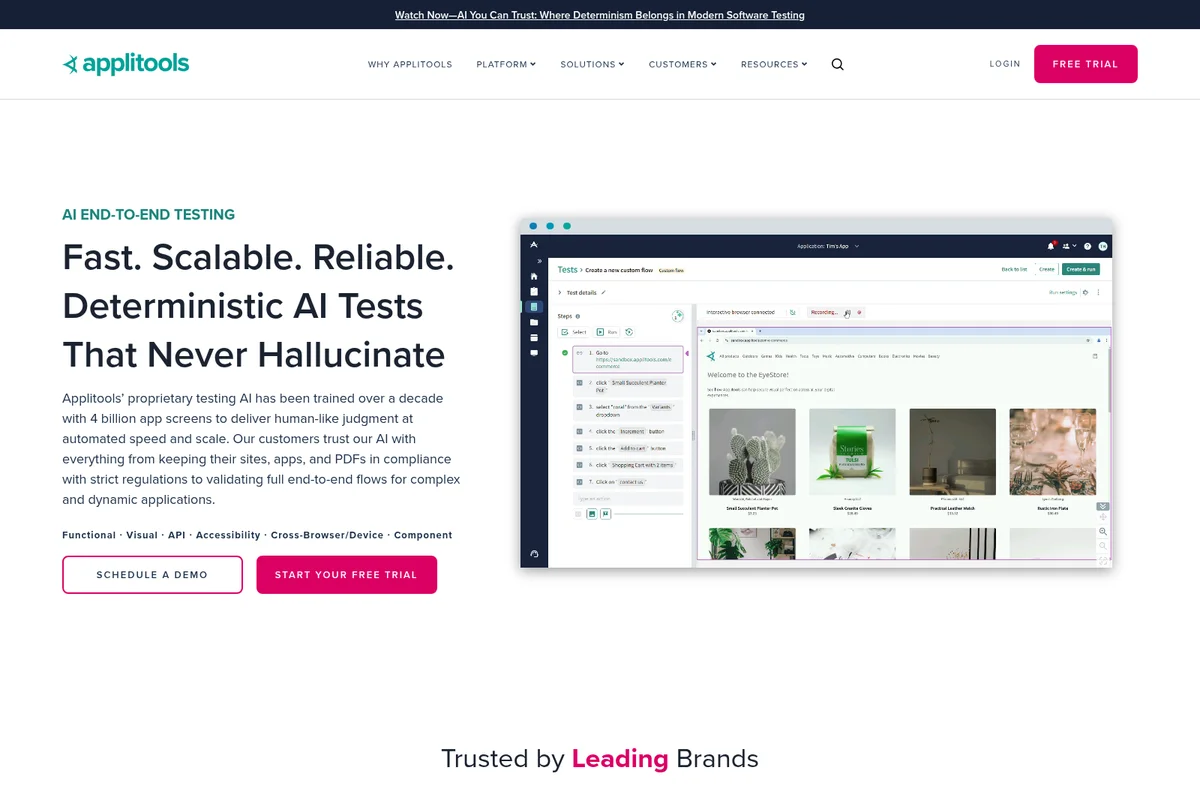This screenshot has height=800, width=1200.
Task: Open the Run settings gear icon
Action: [1085, 292]
